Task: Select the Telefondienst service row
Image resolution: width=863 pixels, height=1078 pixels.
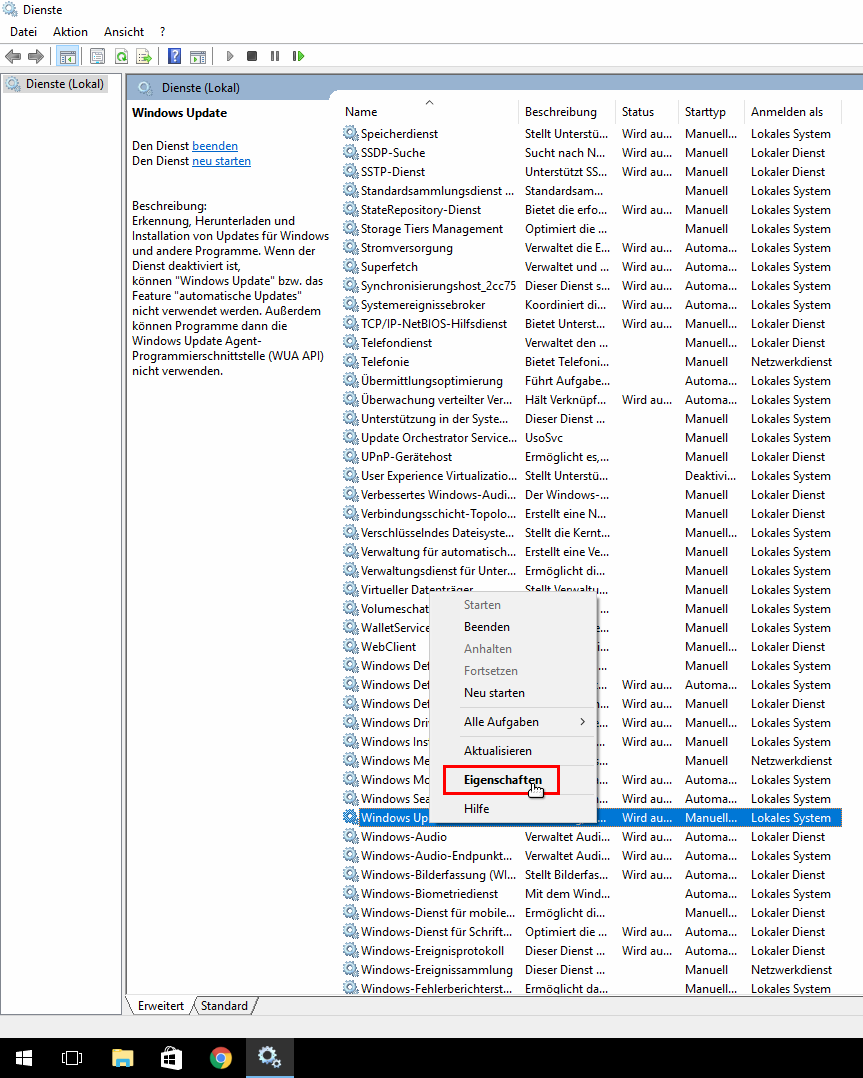Action: pyautogui.click(x=591, y=342)
